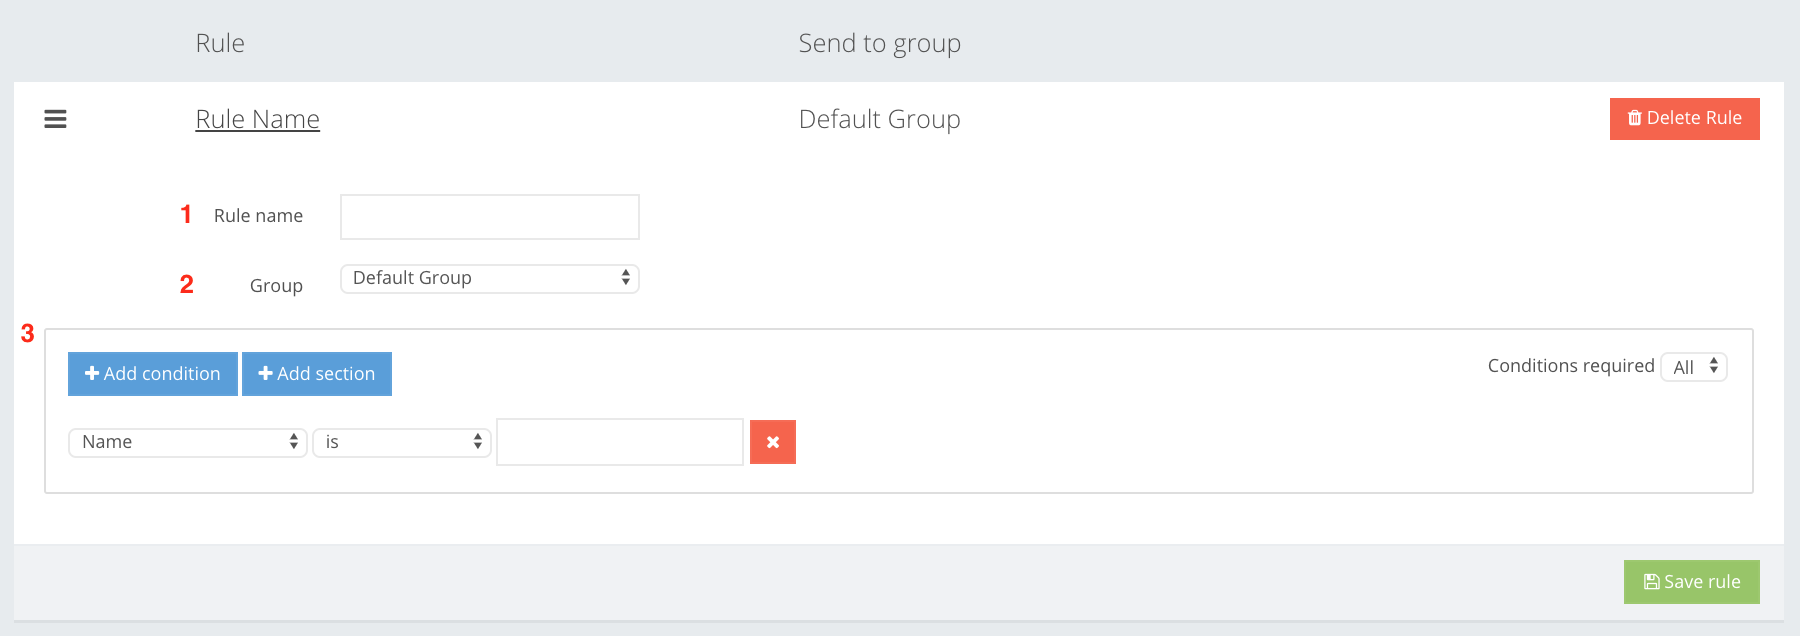Click the Save rule button
Screen dimensions: 1800x636
(x=1692, y=582)
